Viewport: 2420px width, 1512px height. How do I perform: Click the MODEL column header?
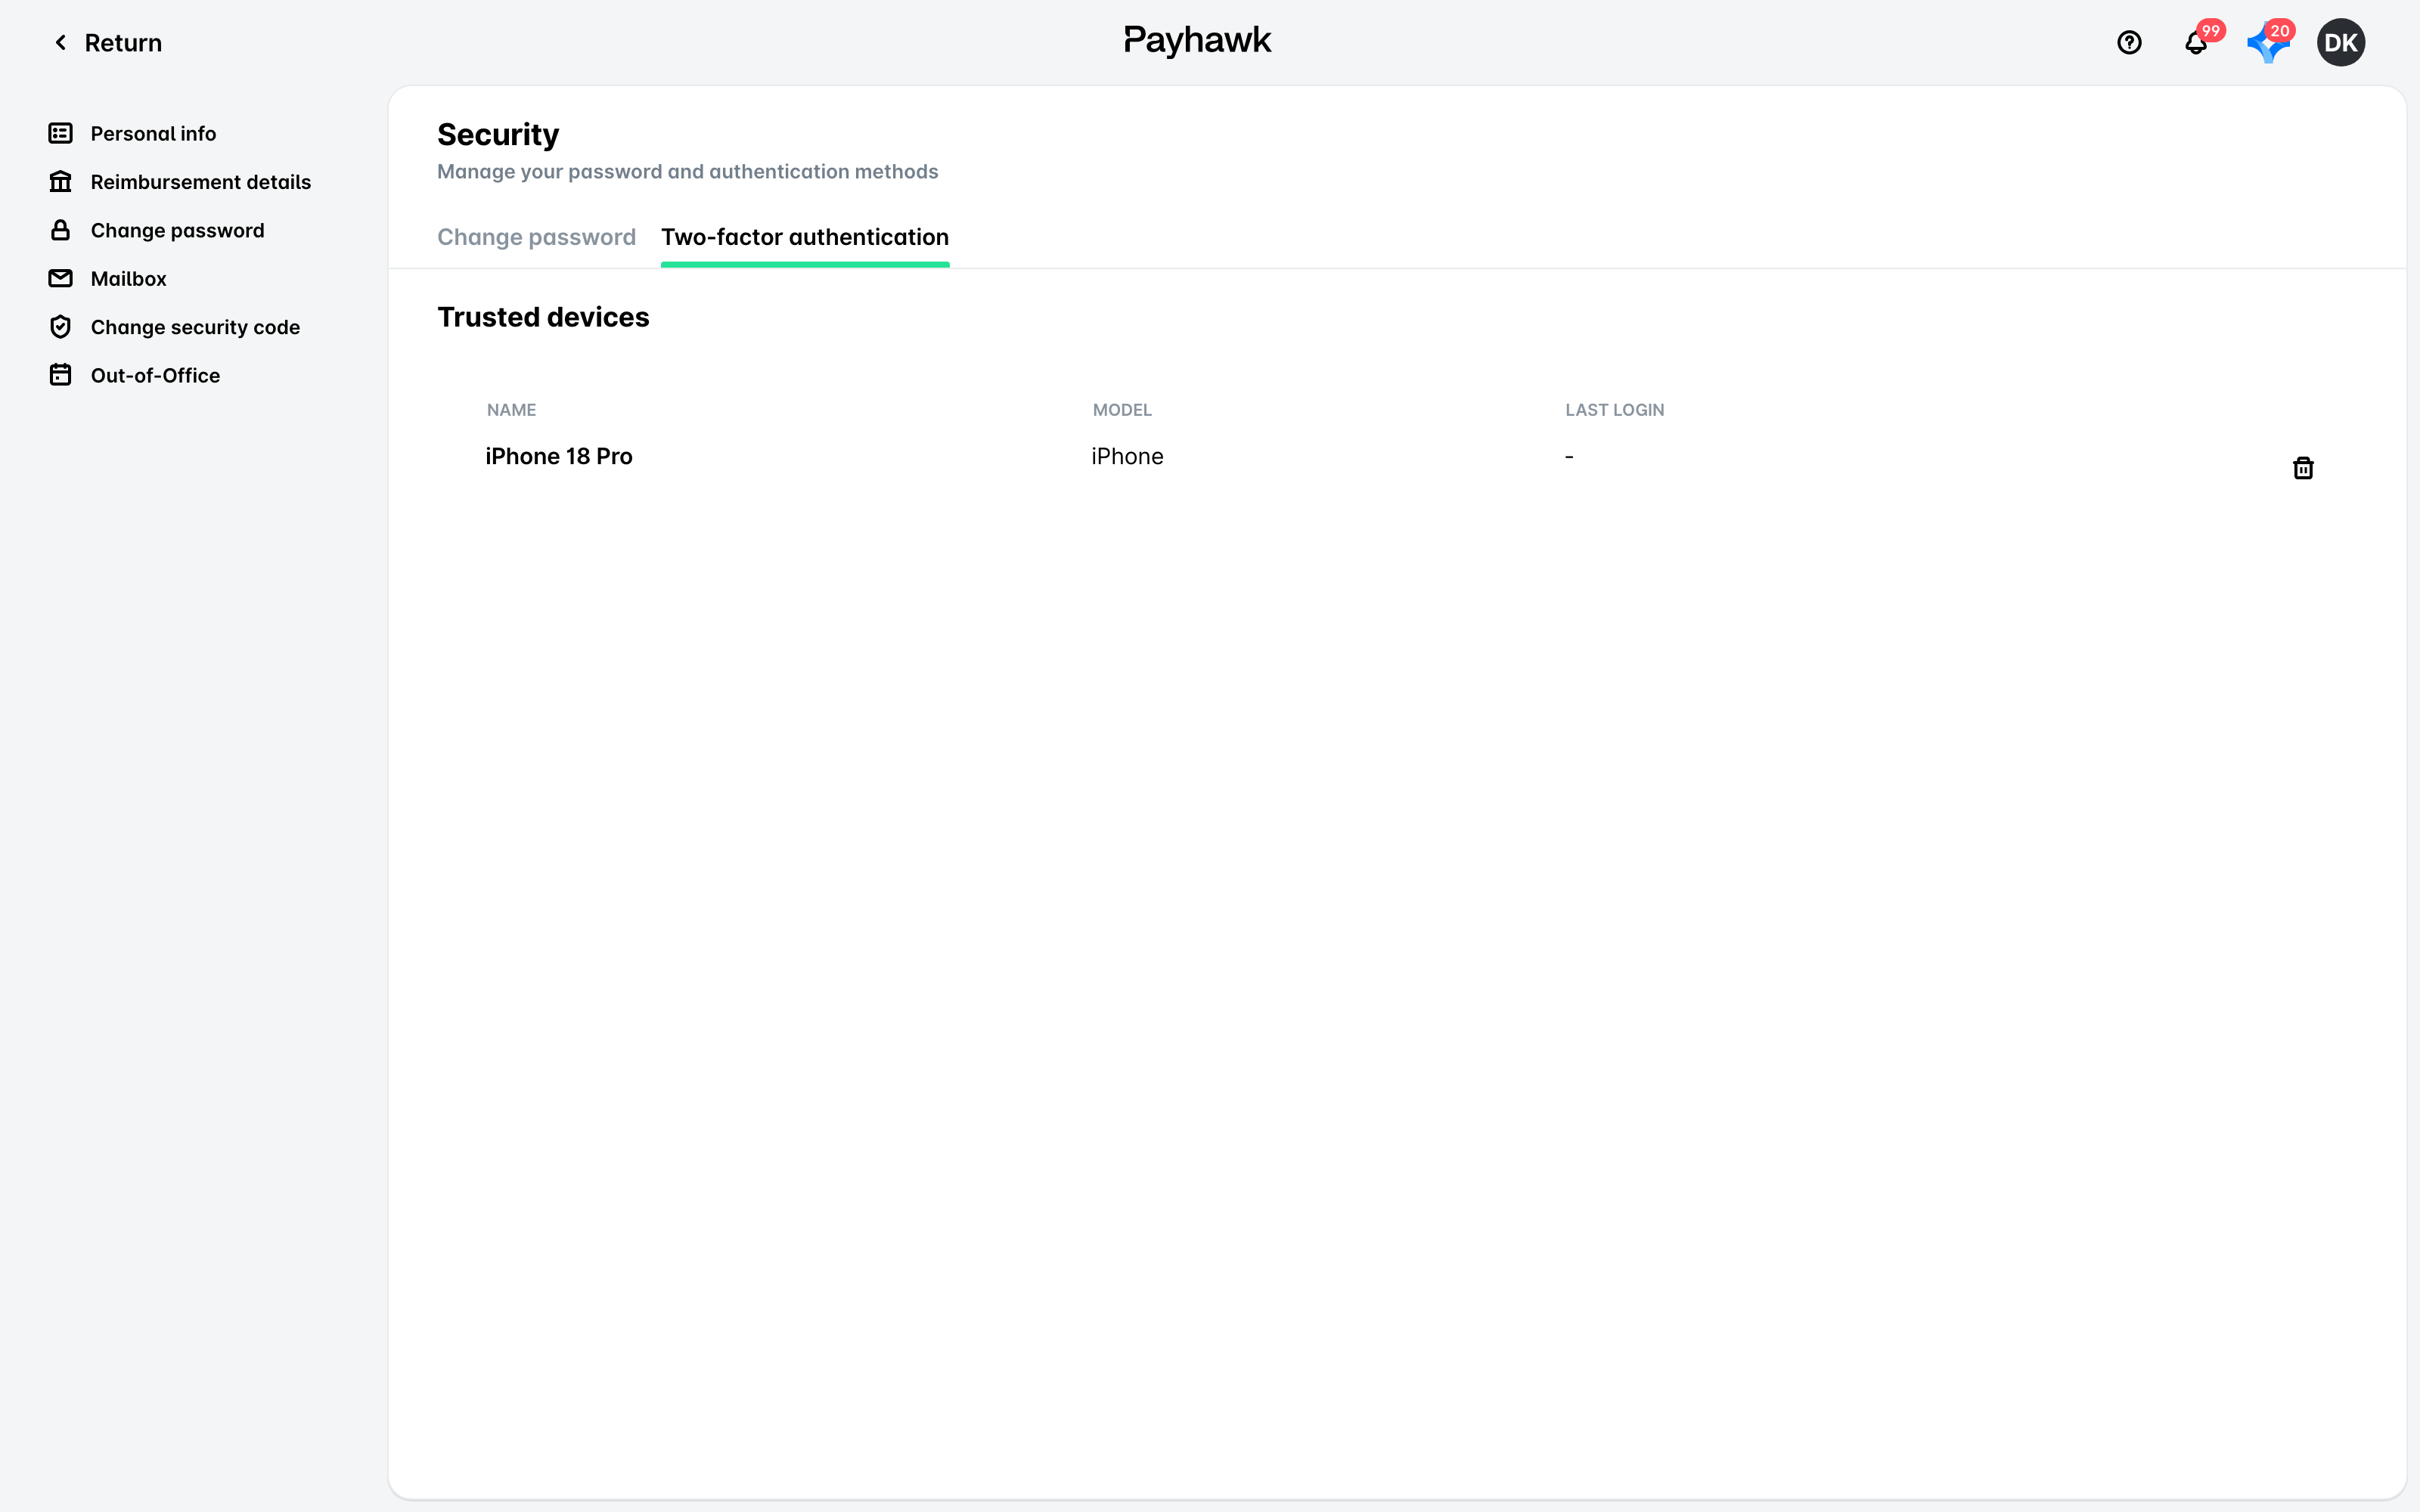pos(1122,410)
